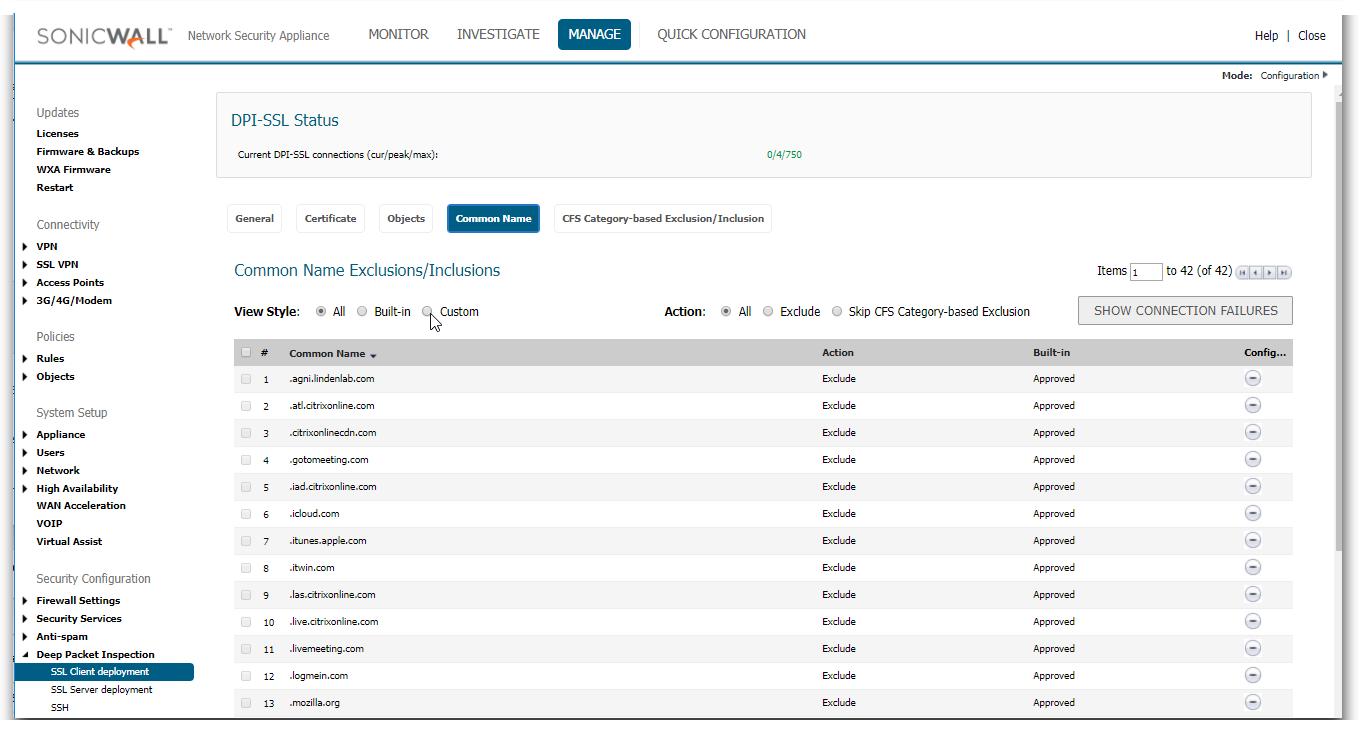
Task: Sort by the Action column header
Action: 838,352
